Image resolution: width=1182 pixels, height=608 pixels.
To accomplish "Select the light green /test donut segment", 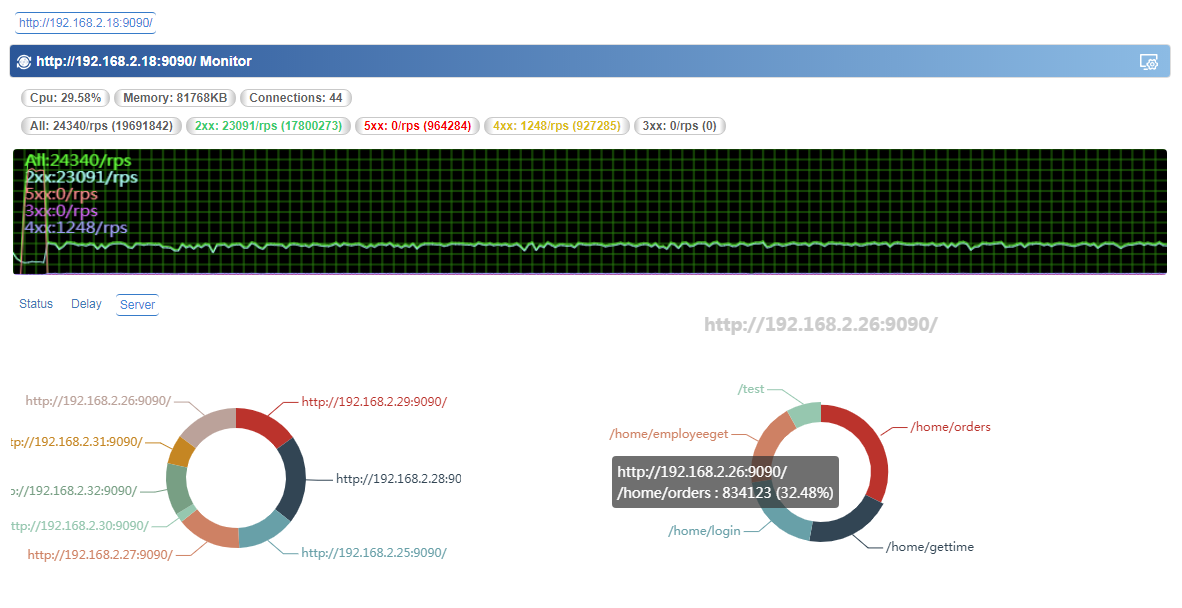I will 804,414.
